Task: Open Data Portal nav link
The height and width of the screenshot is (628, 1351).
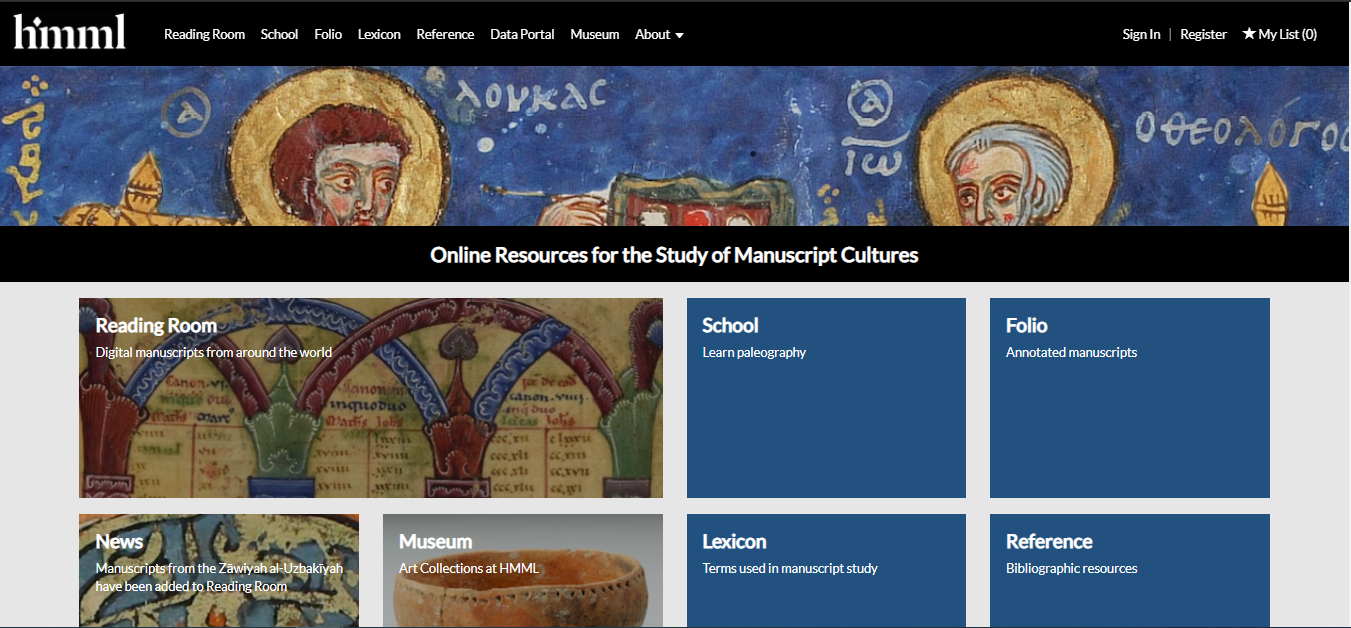Action: coord(522,34)
